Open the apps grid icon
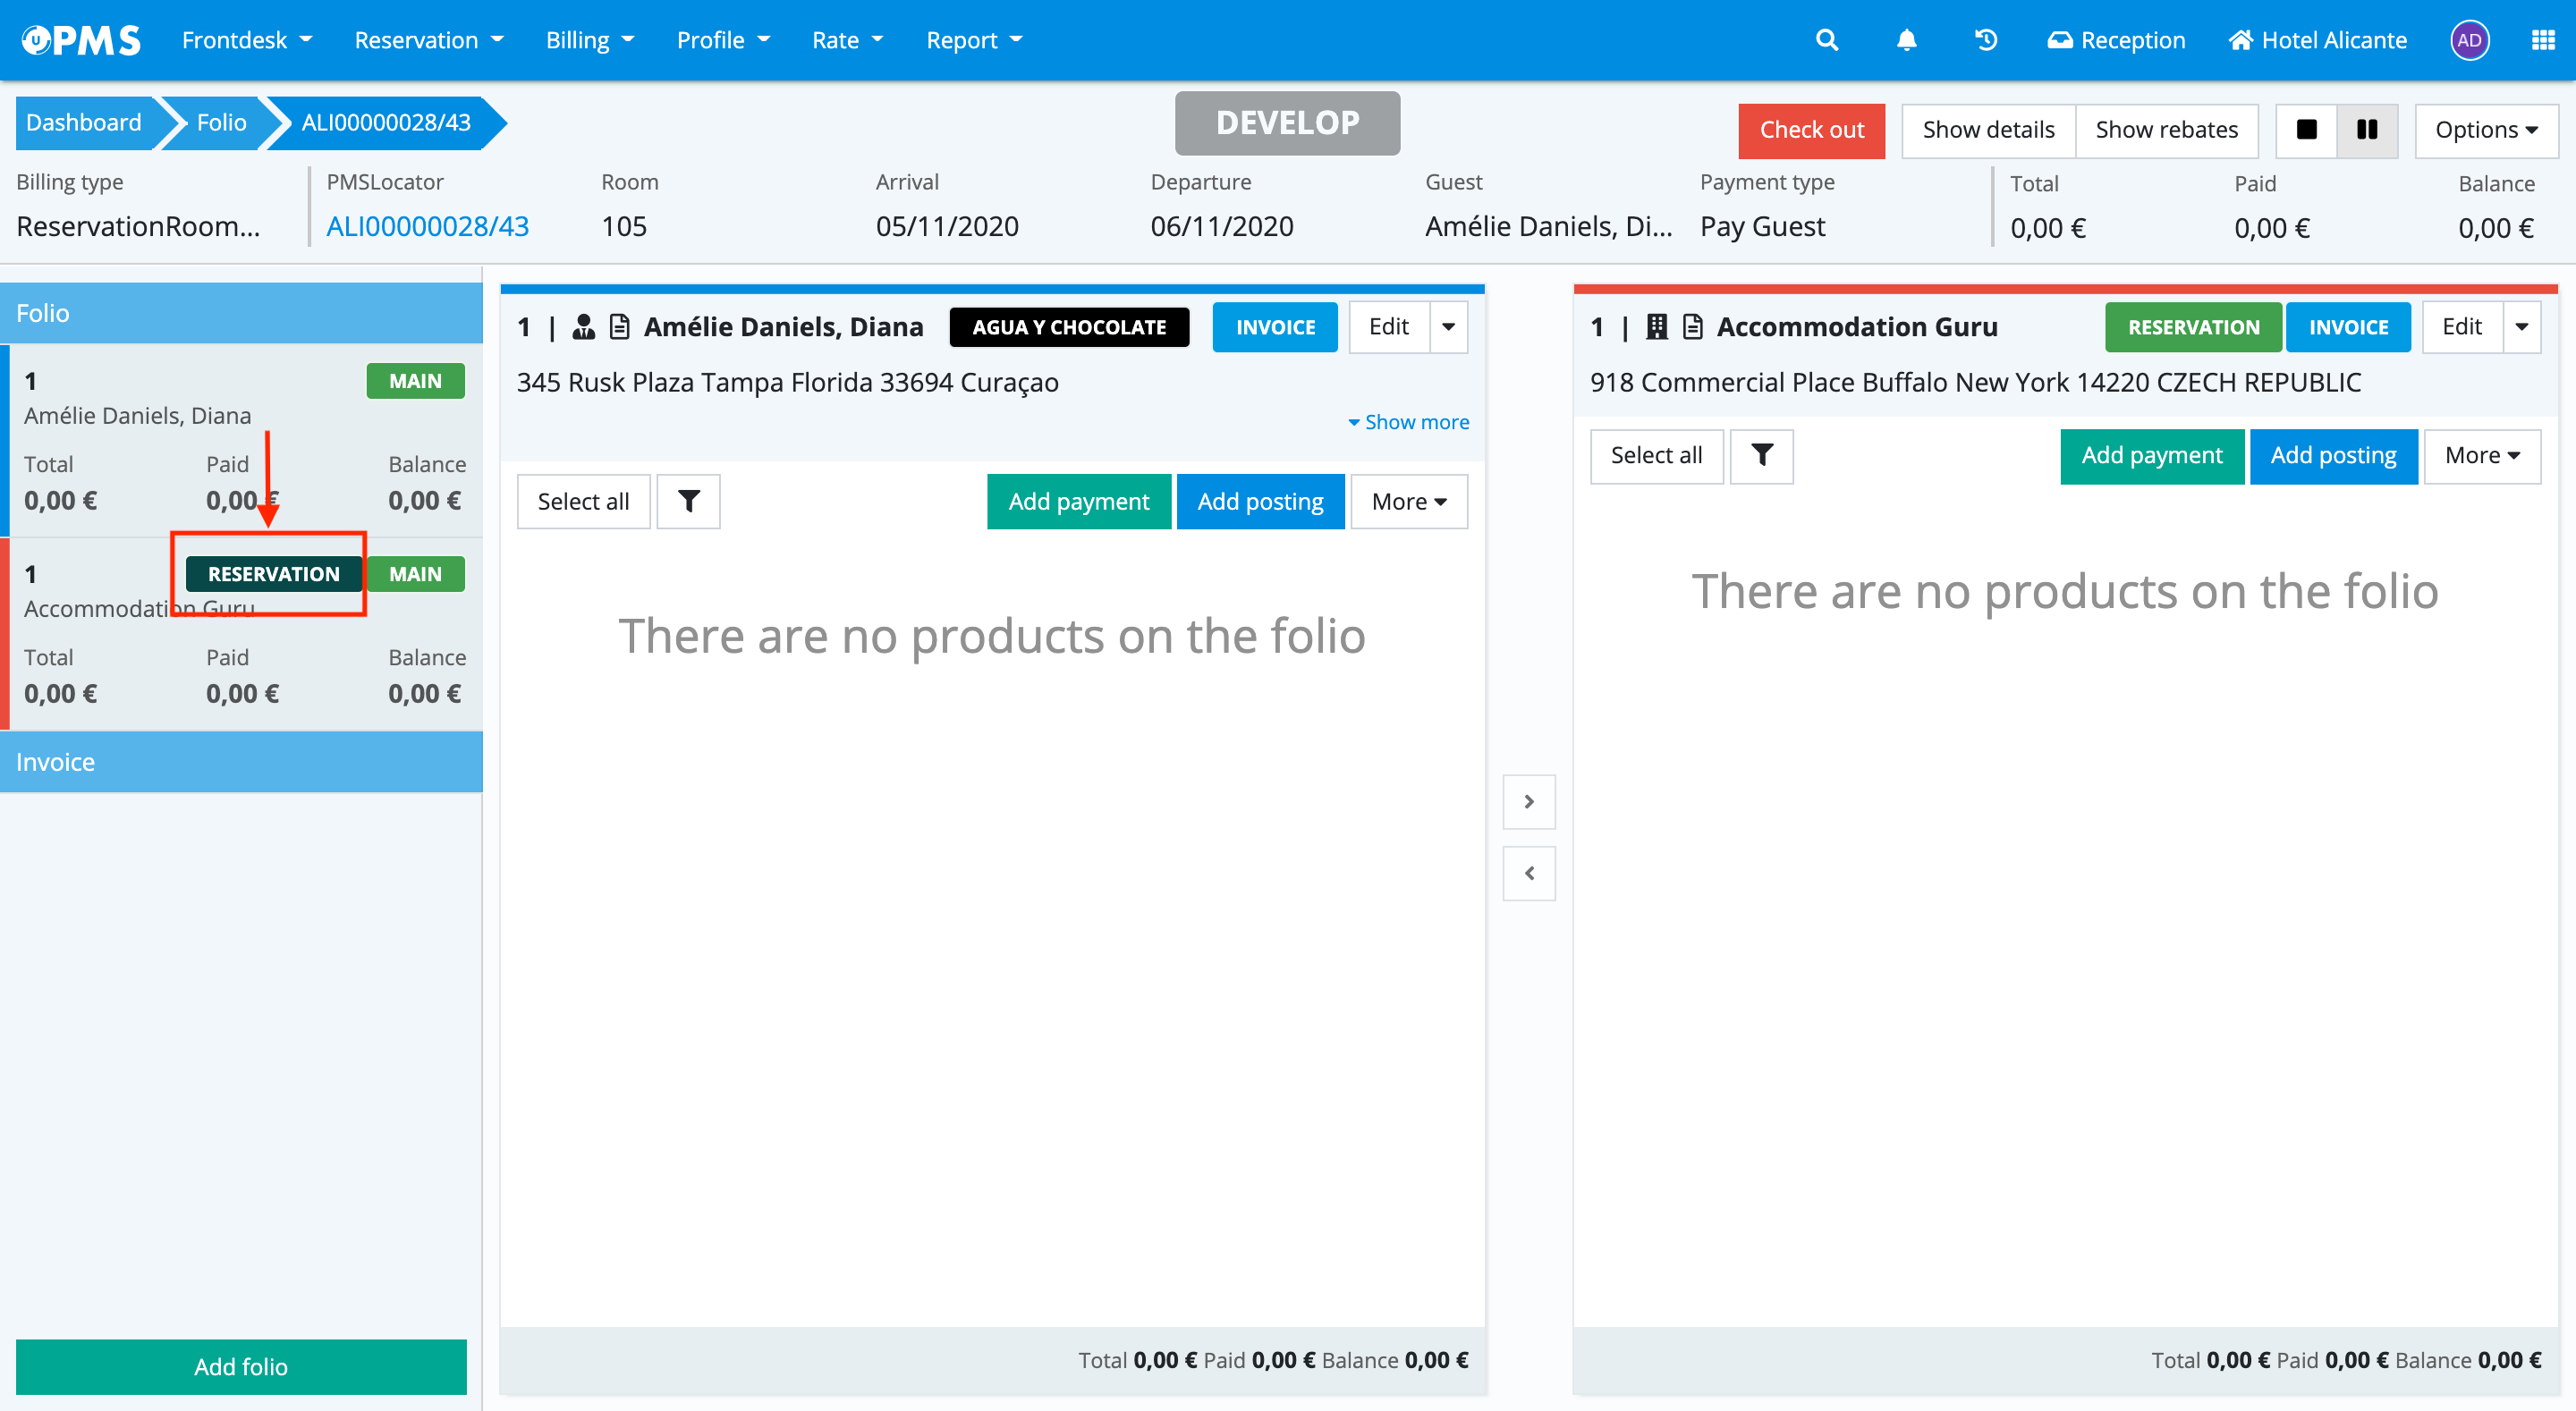The width and height of the screenshot is (2576, 1411). coord(2542,40)
